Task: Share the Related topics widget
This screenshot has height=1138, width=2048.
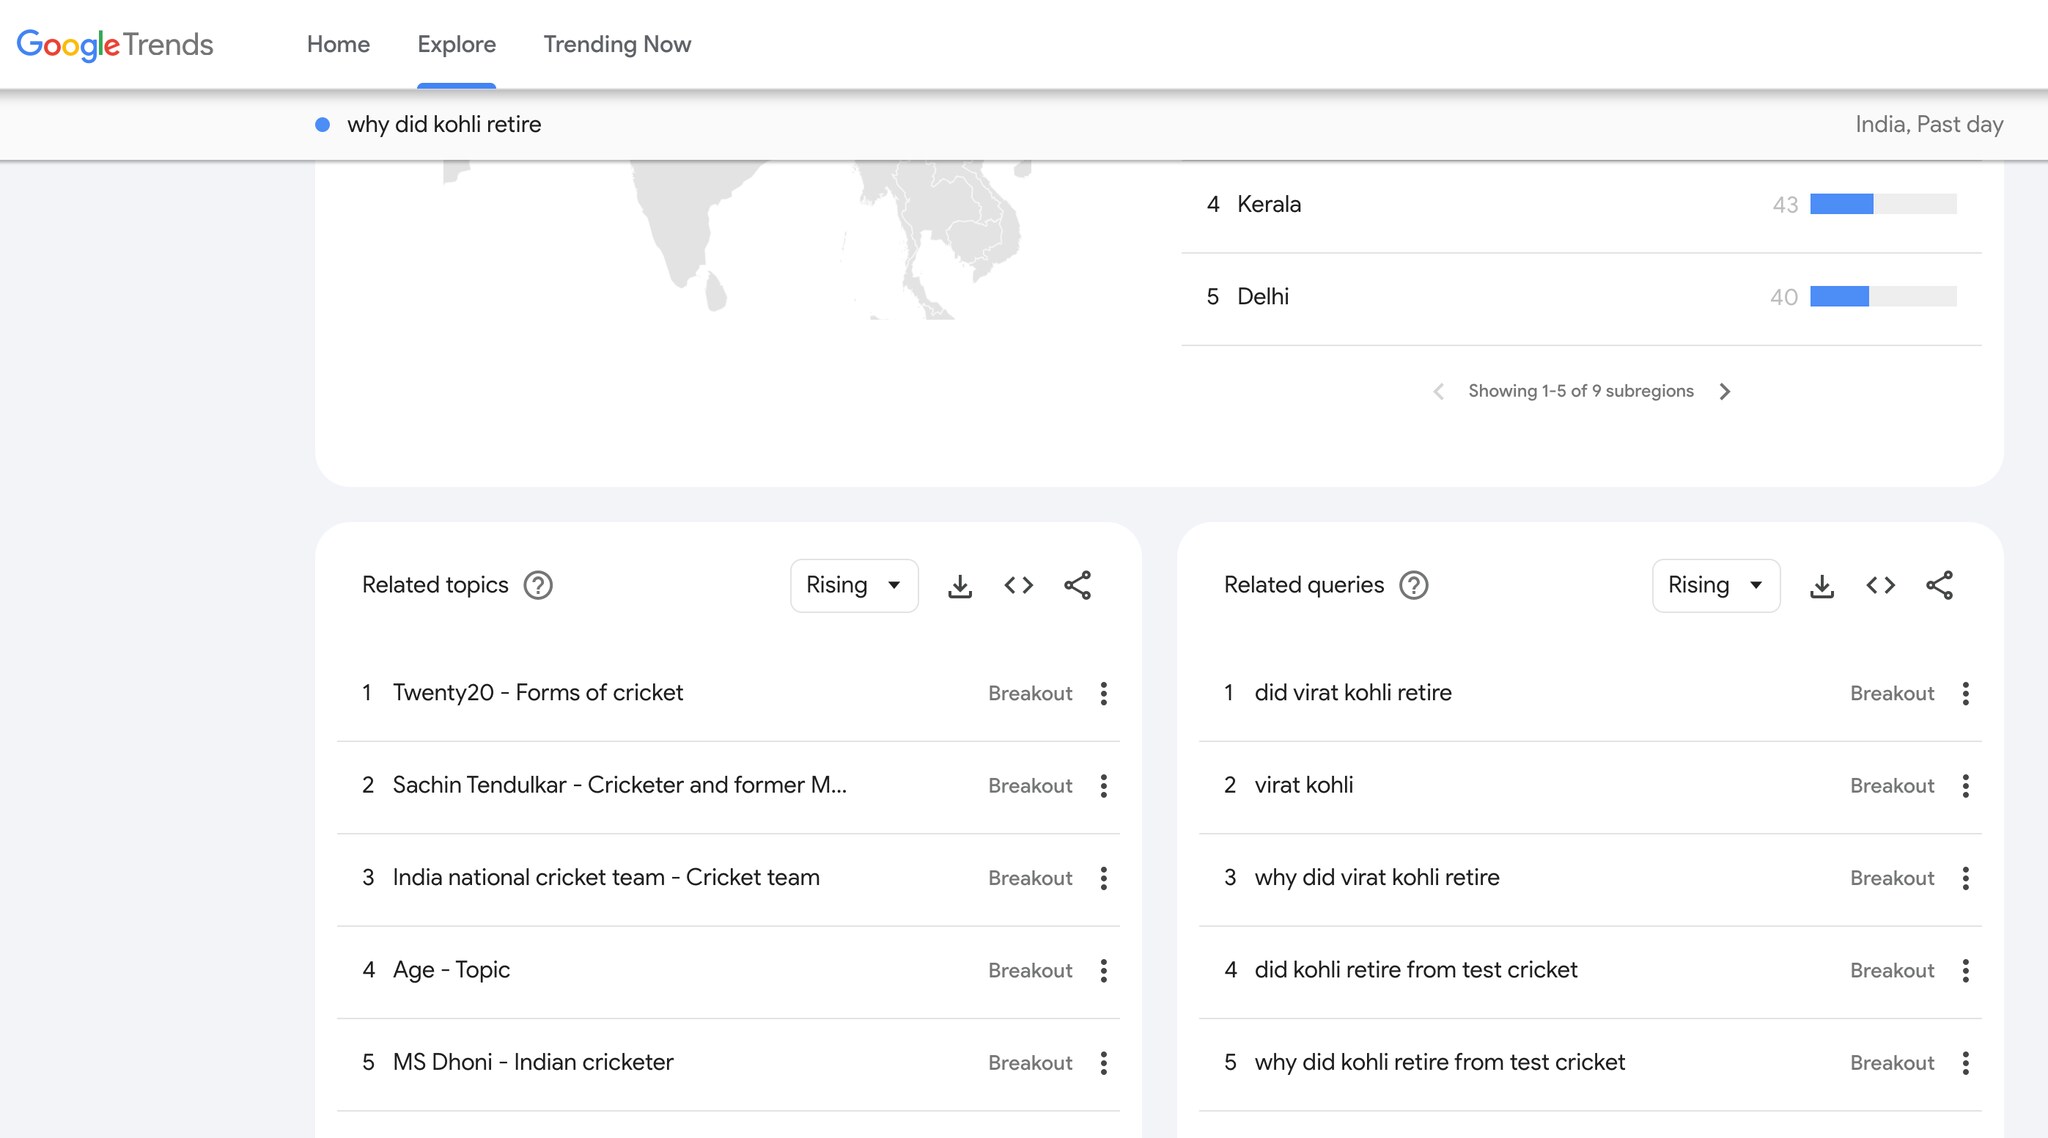Action: coord(1077,585)
